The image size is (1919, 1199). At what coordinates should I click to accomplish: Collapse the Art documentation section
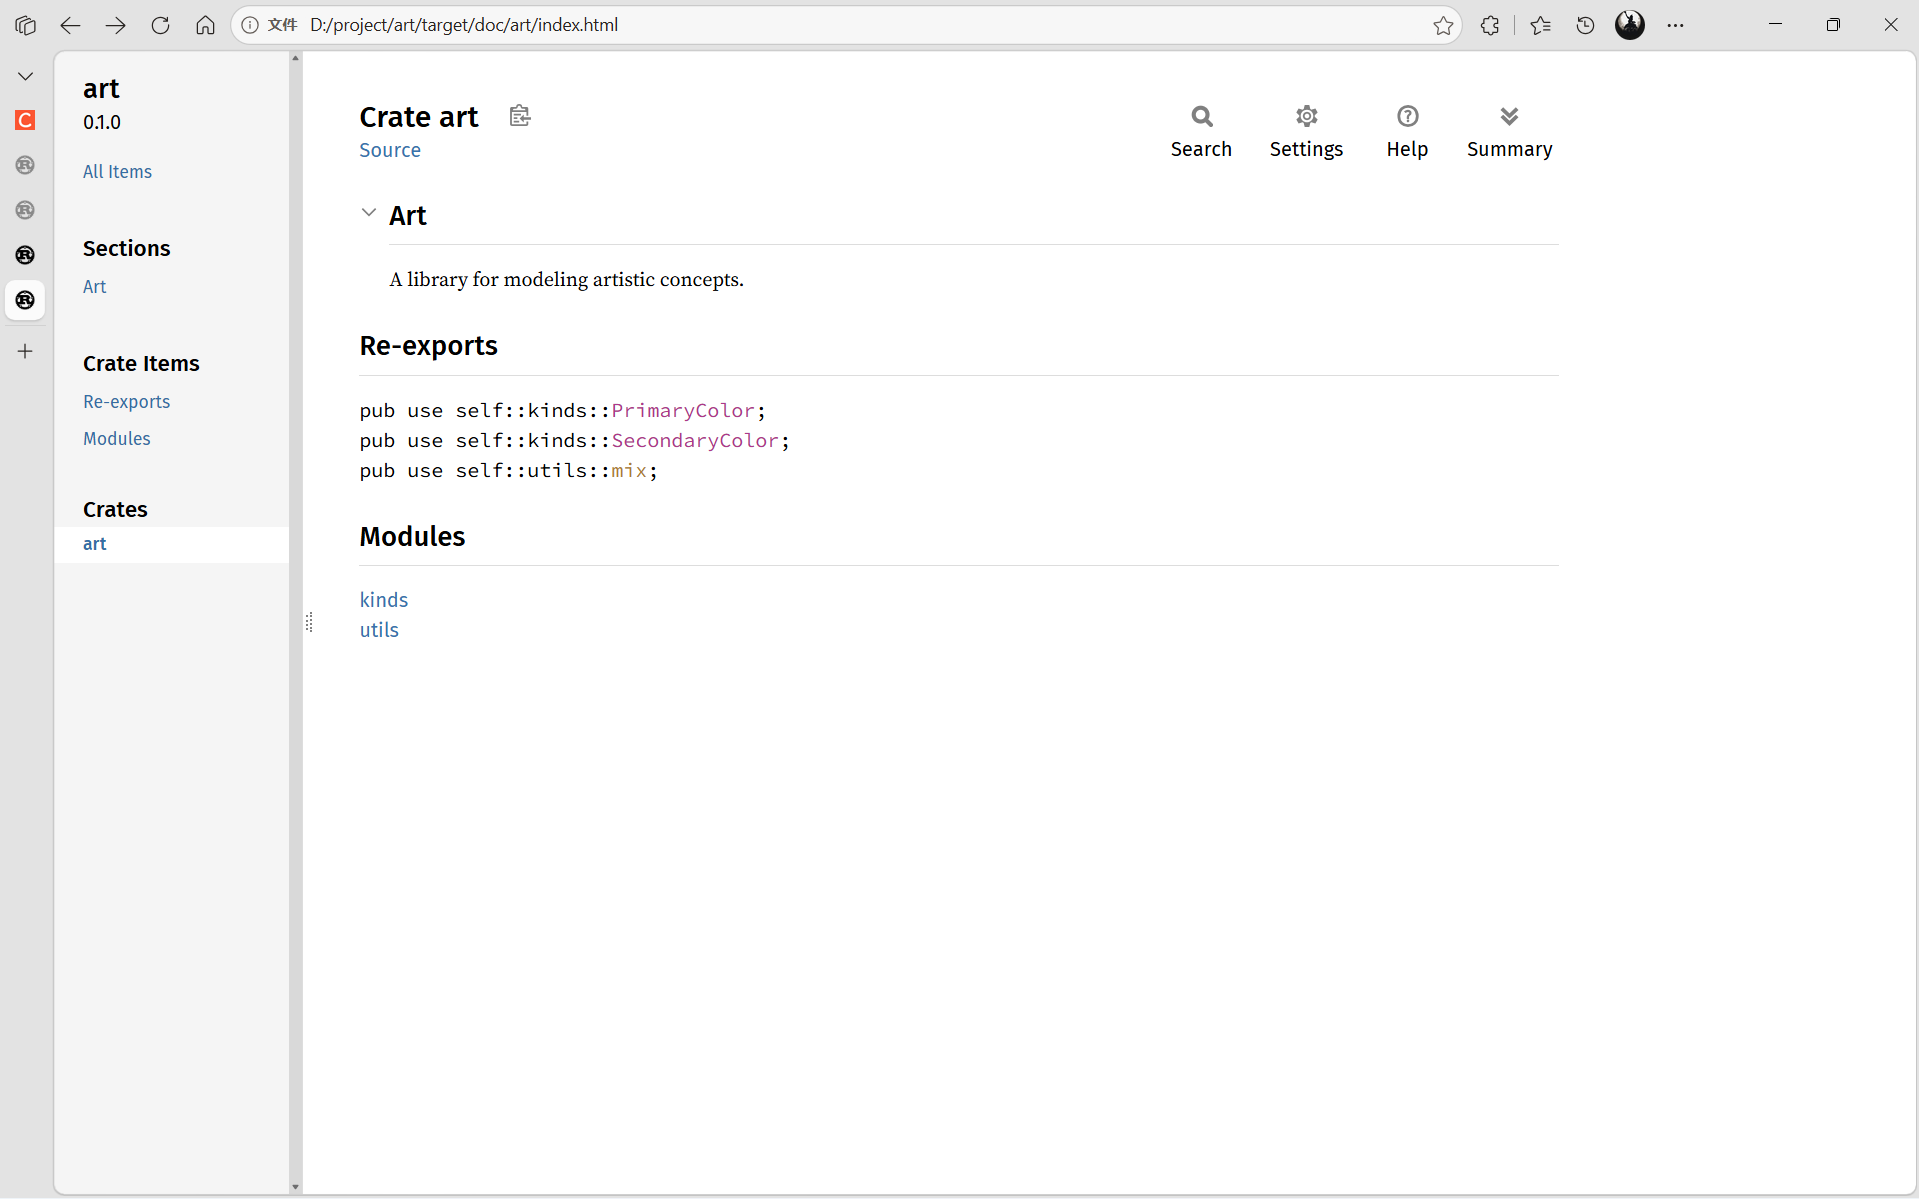coord(369,212)
